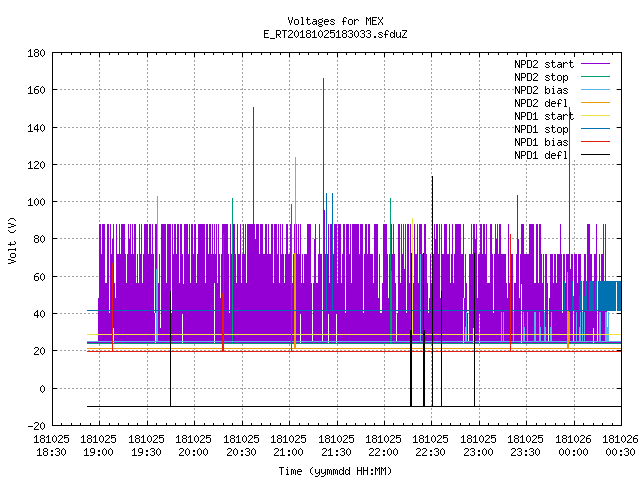The image size is (640, 480).
Task: Click the 'NPD1 start' legend label
Action: 544,116
